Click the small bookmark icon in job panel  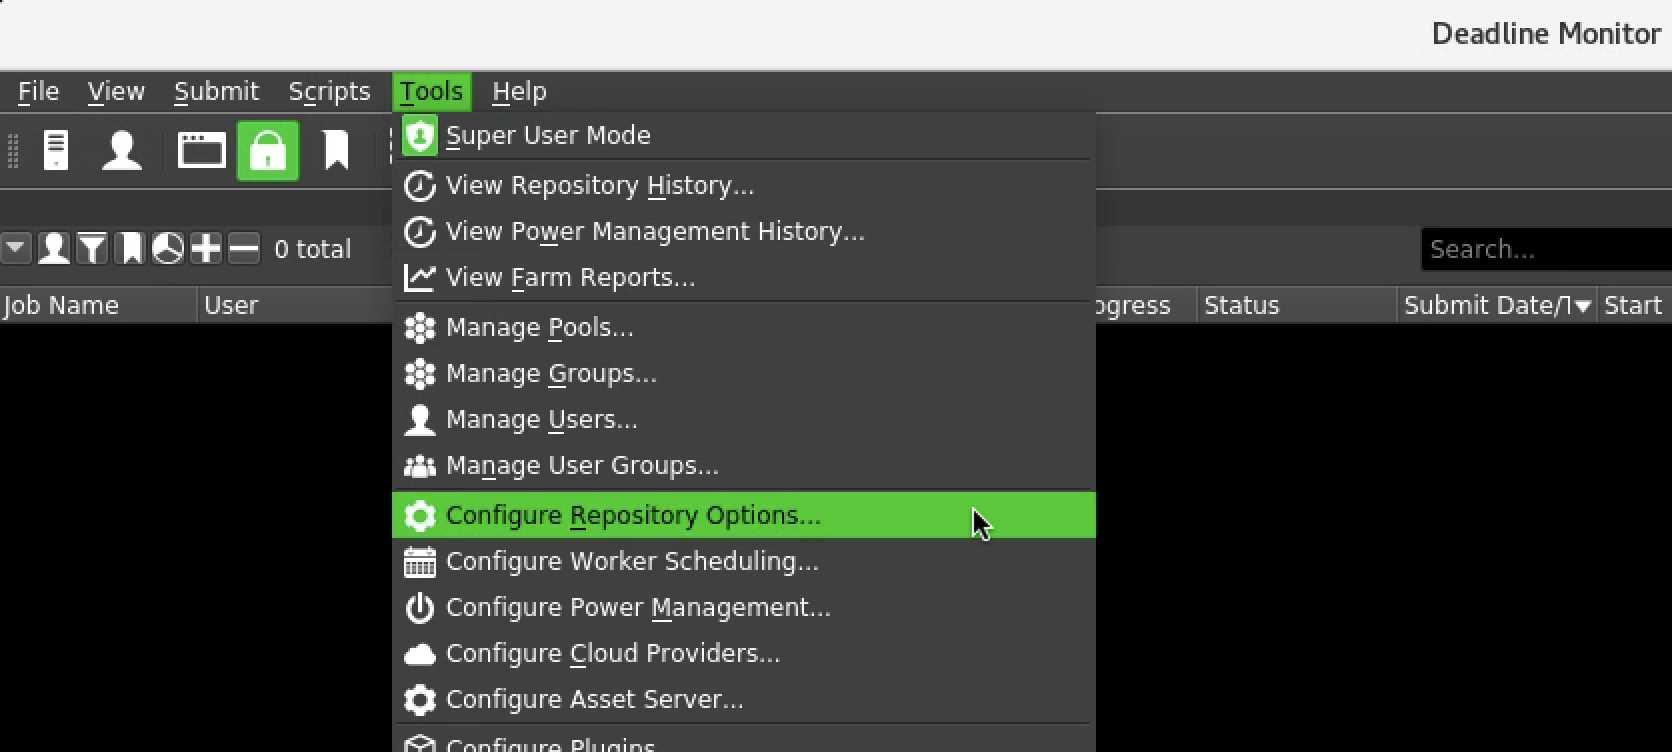[x=130, y=248]
